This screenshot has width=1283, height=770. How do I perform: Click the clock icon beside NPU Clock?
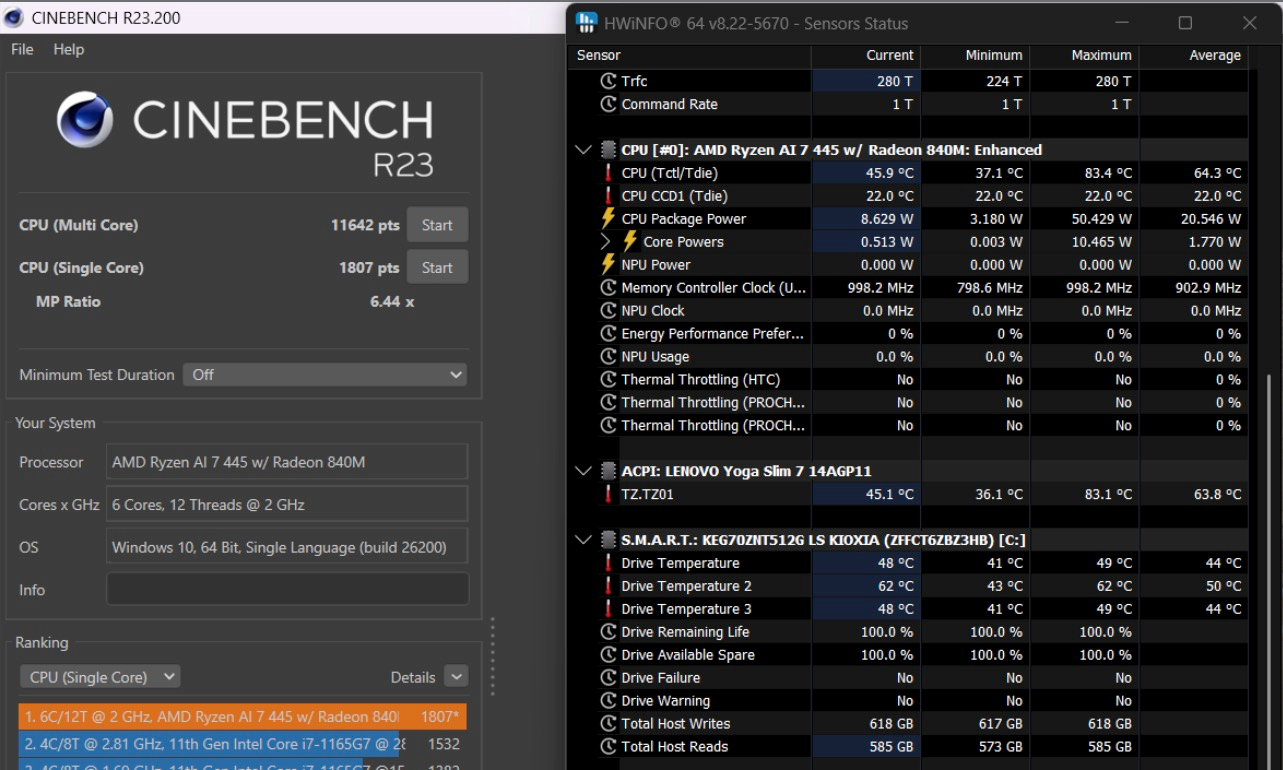pos(608,311)
